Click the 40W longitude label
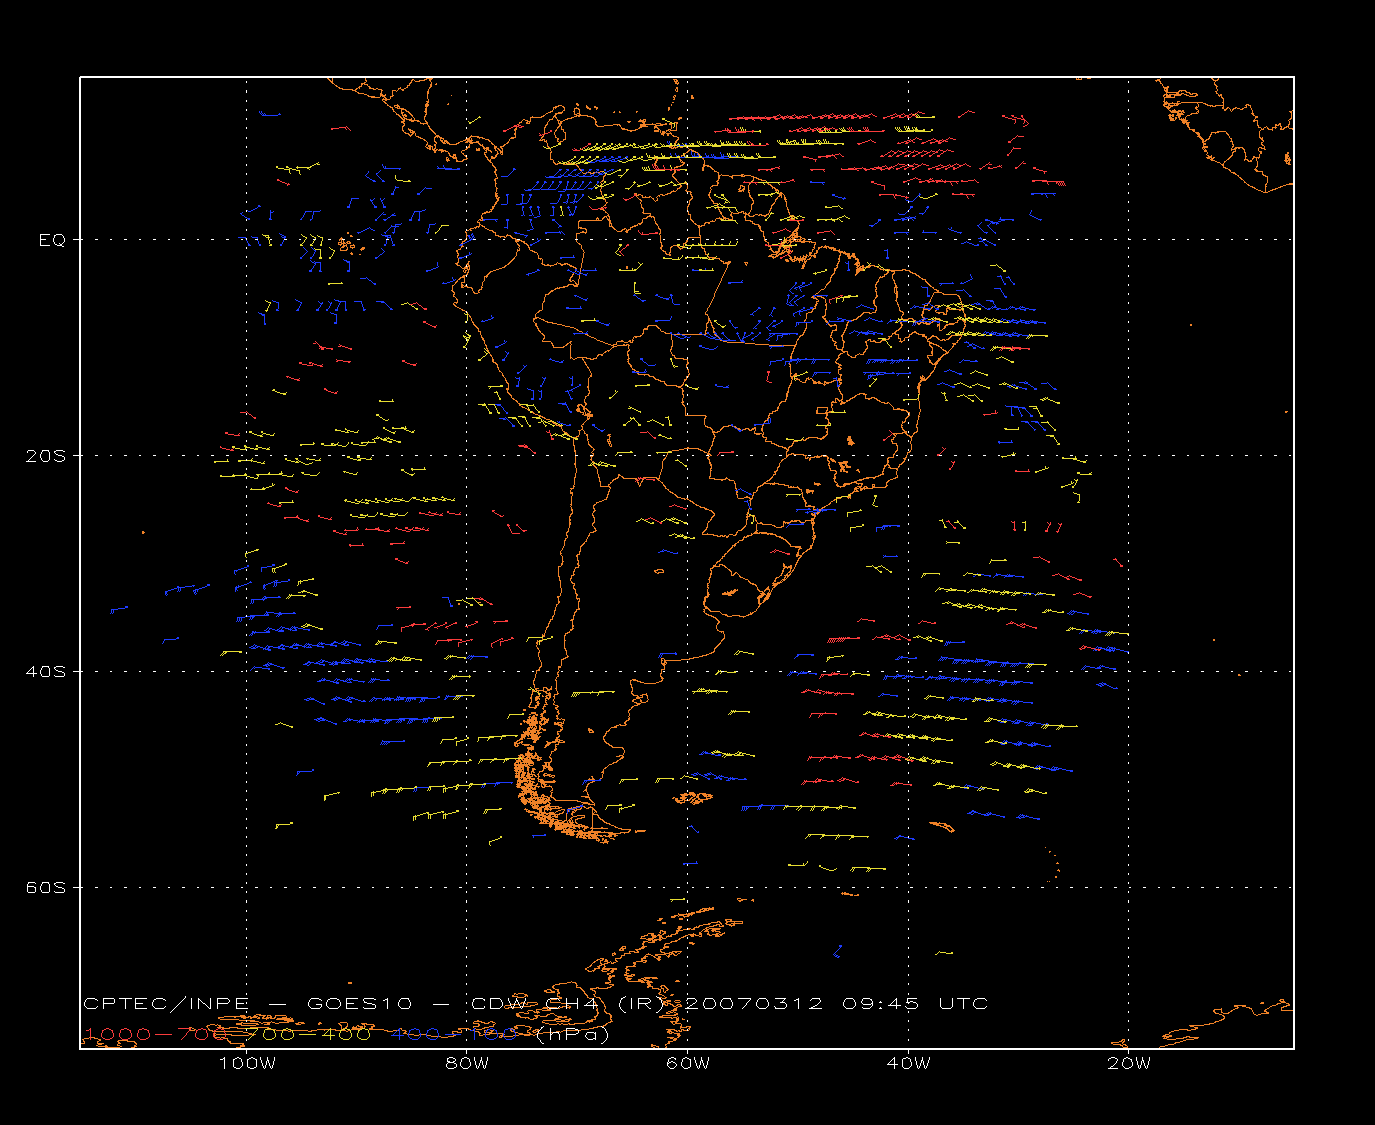 tap(908, 1063)
